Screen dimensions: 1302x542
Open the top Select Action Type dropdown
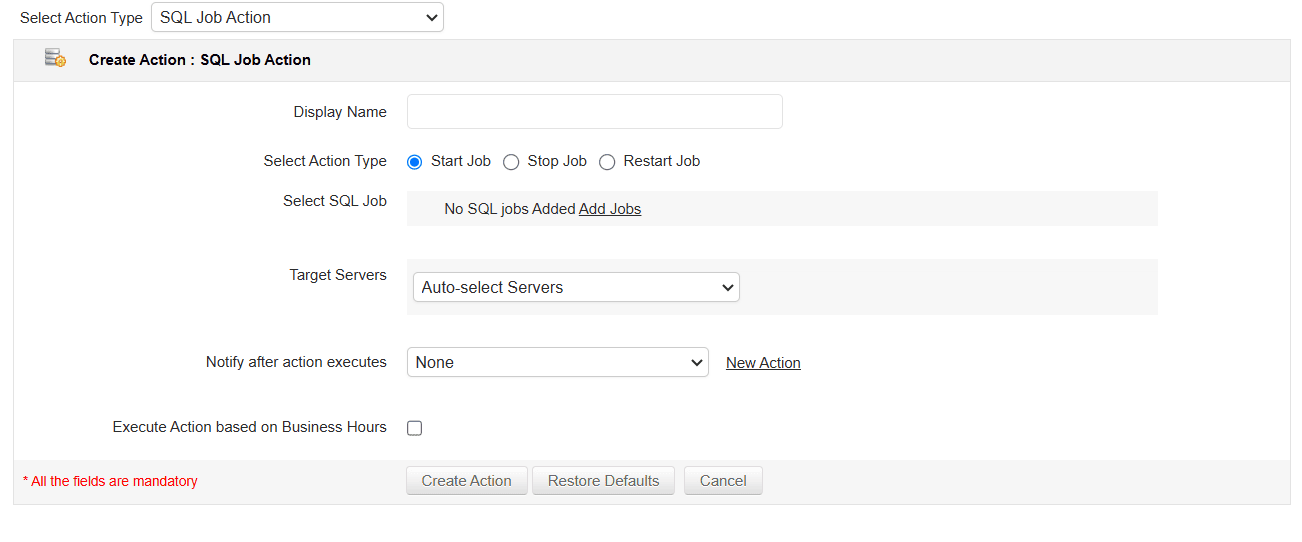tap(297, 18)
